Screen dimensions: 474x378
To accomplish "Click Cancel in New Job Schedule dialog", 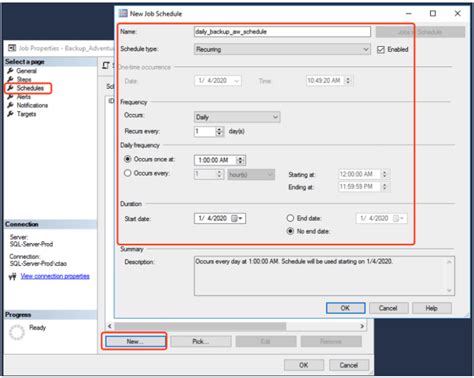I will click(388, 308).
